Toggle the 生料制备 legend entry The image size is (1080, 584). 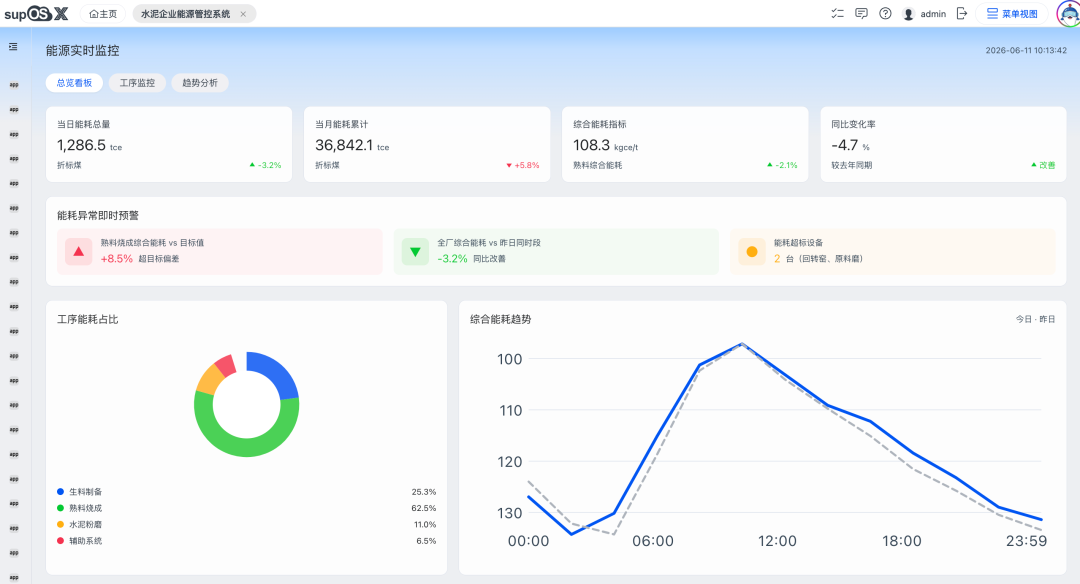pyautogui.click(x=80, y=492)
